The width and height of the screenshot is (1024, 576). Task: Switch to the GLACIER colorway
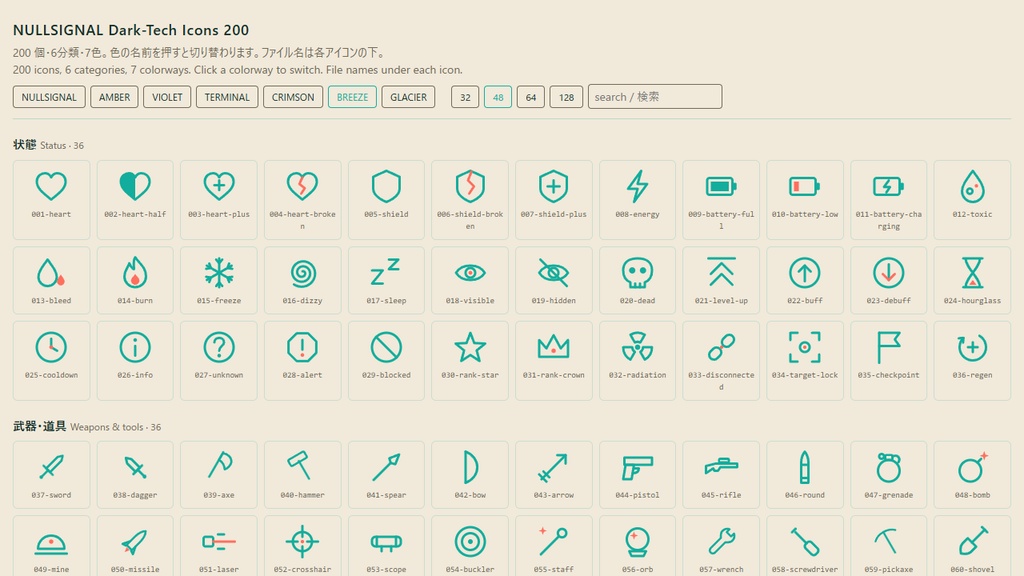point(408,97)
